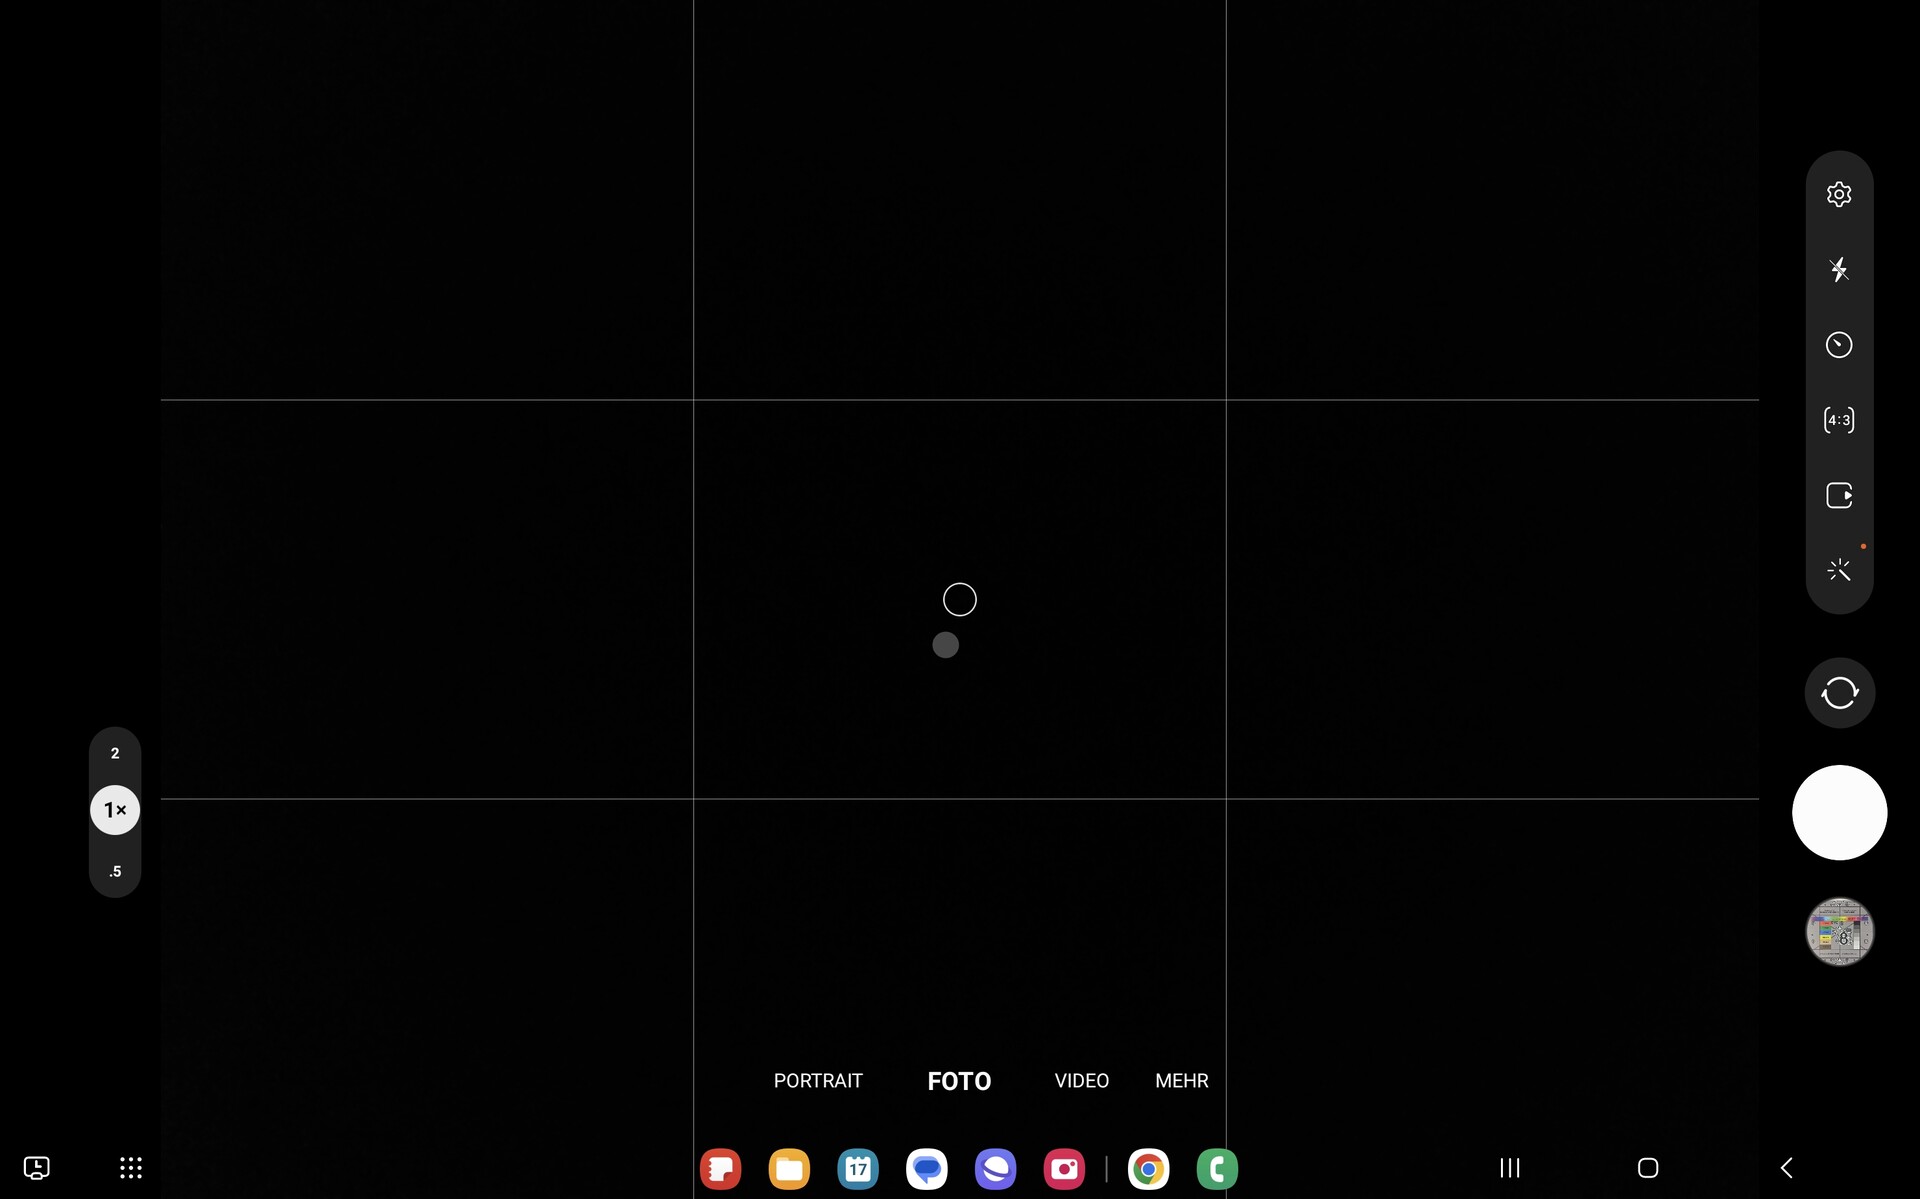
Task: Toggle motion photo icon
Action: click(x=1838, y=495)
